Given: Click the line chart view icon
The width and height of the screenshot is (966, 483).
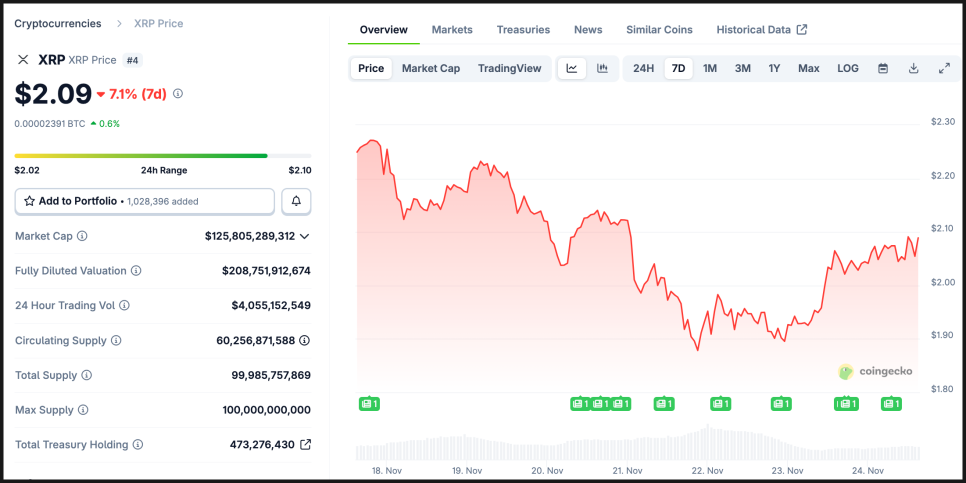Looking at the screenshot, I should tap(571, 68).
